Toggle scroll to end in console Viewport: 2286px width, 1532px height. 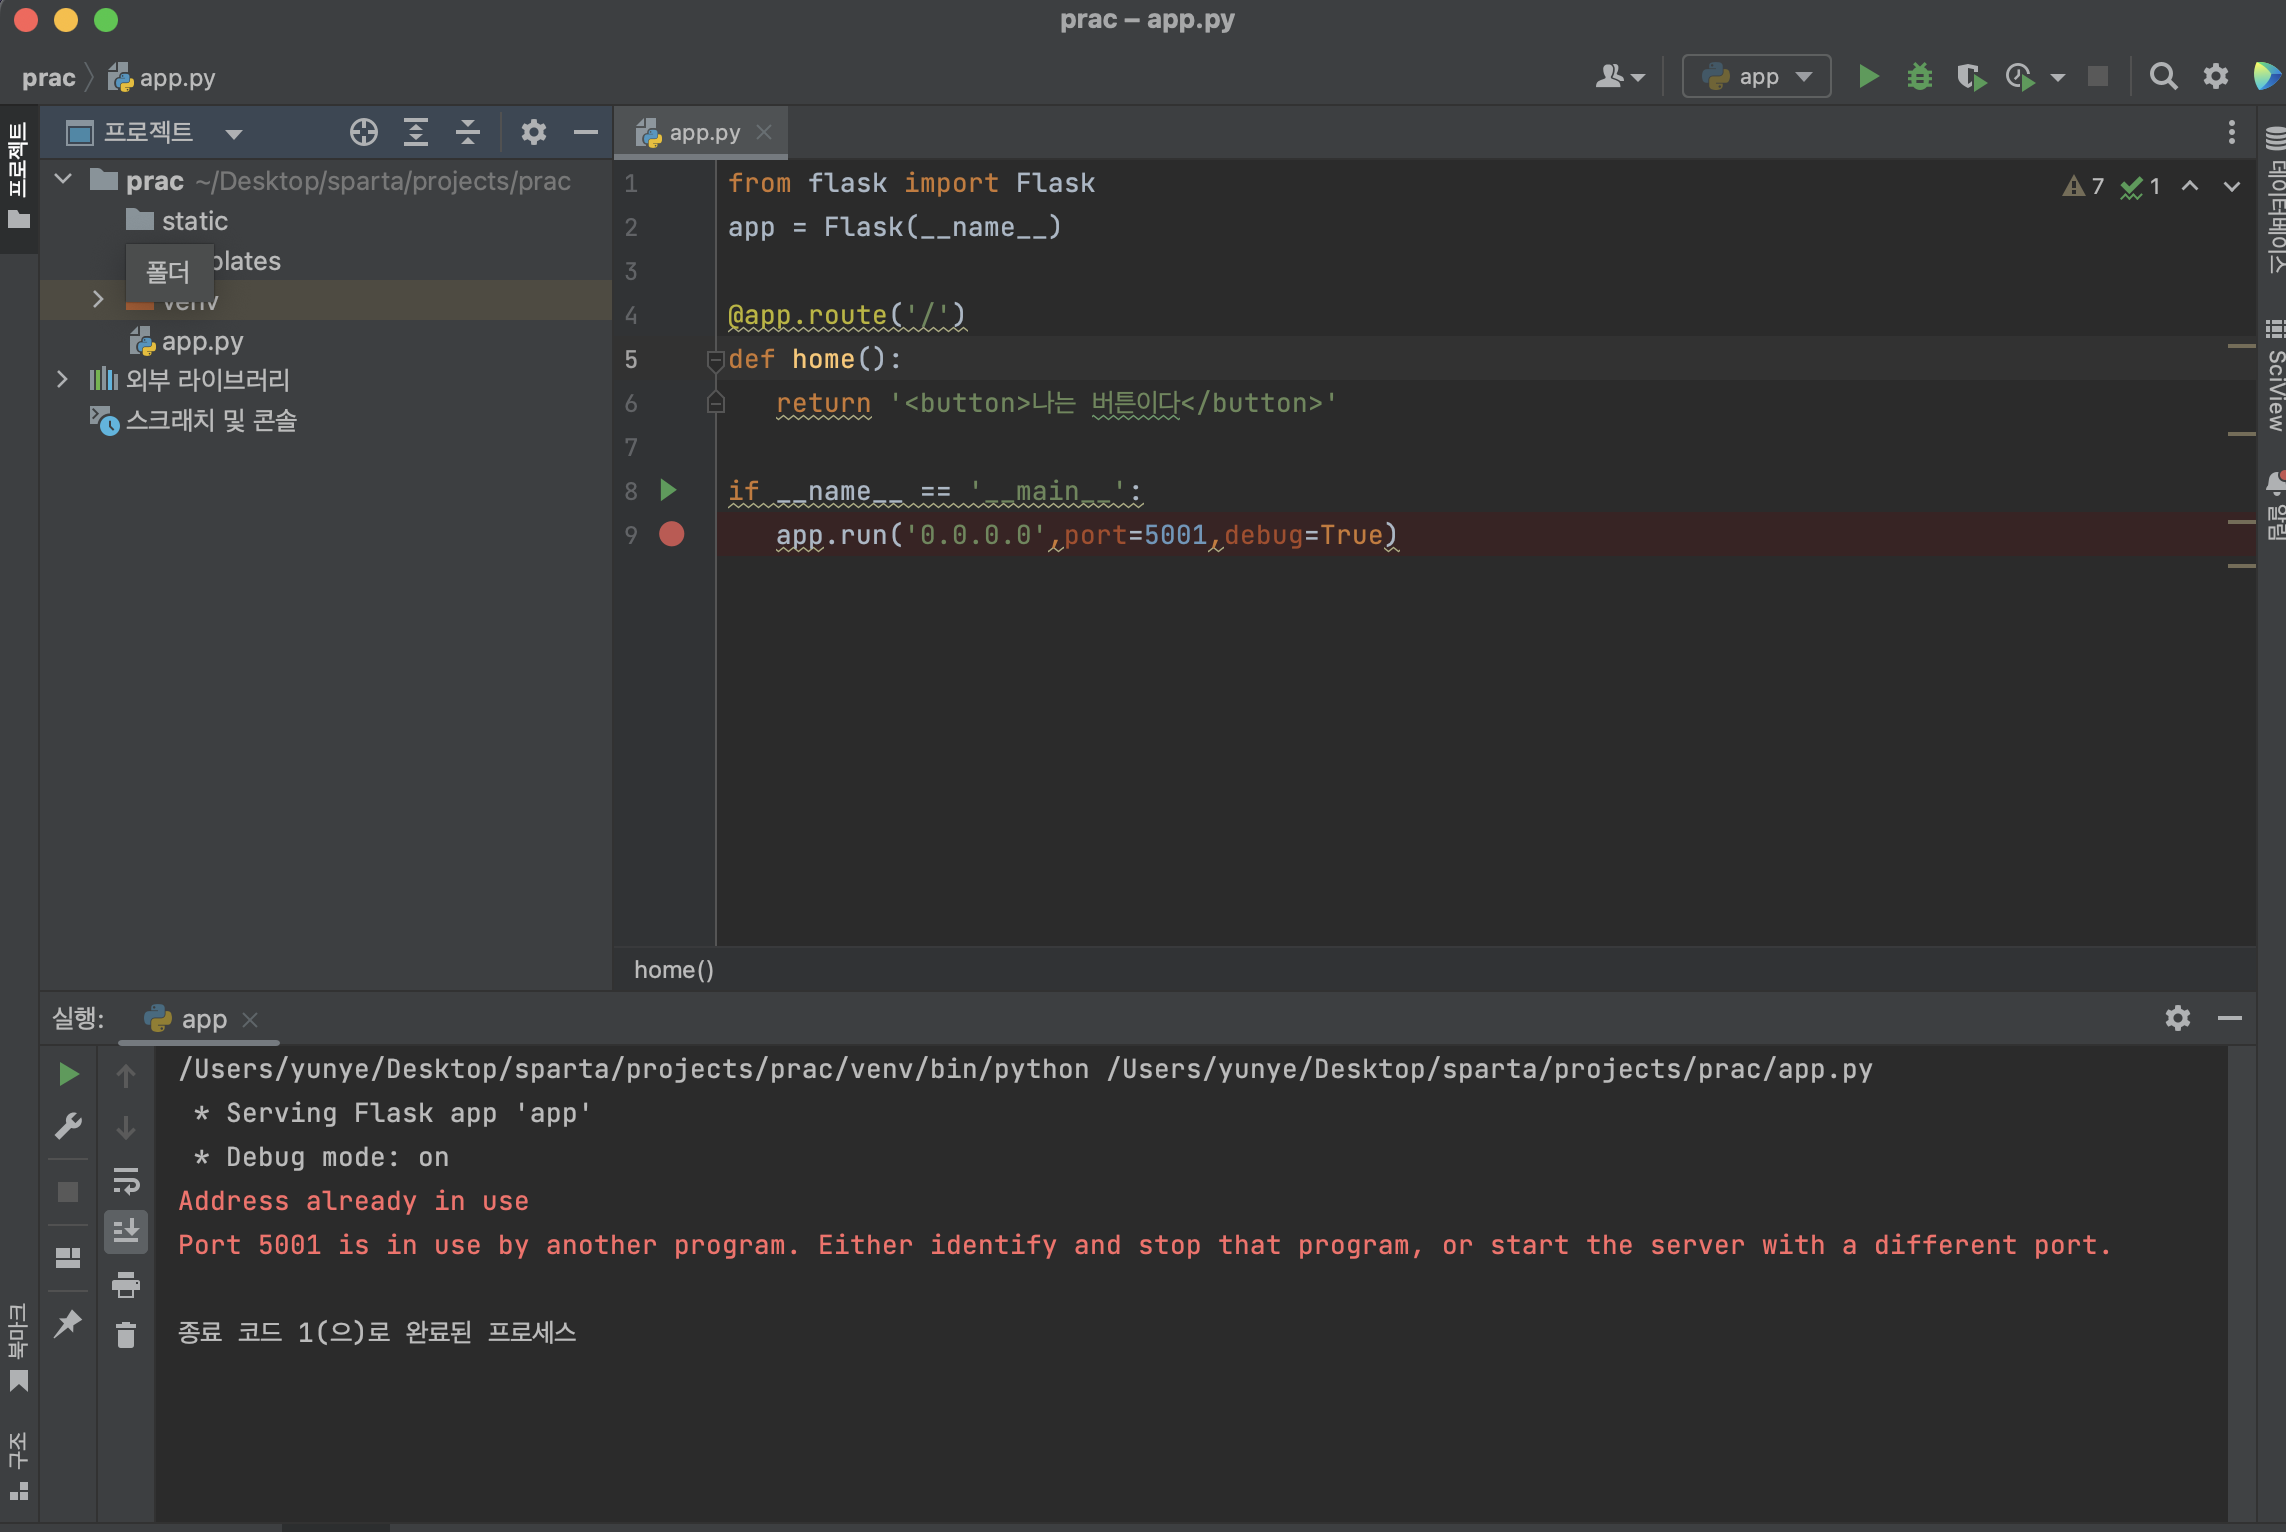(x=126, y=1231)
